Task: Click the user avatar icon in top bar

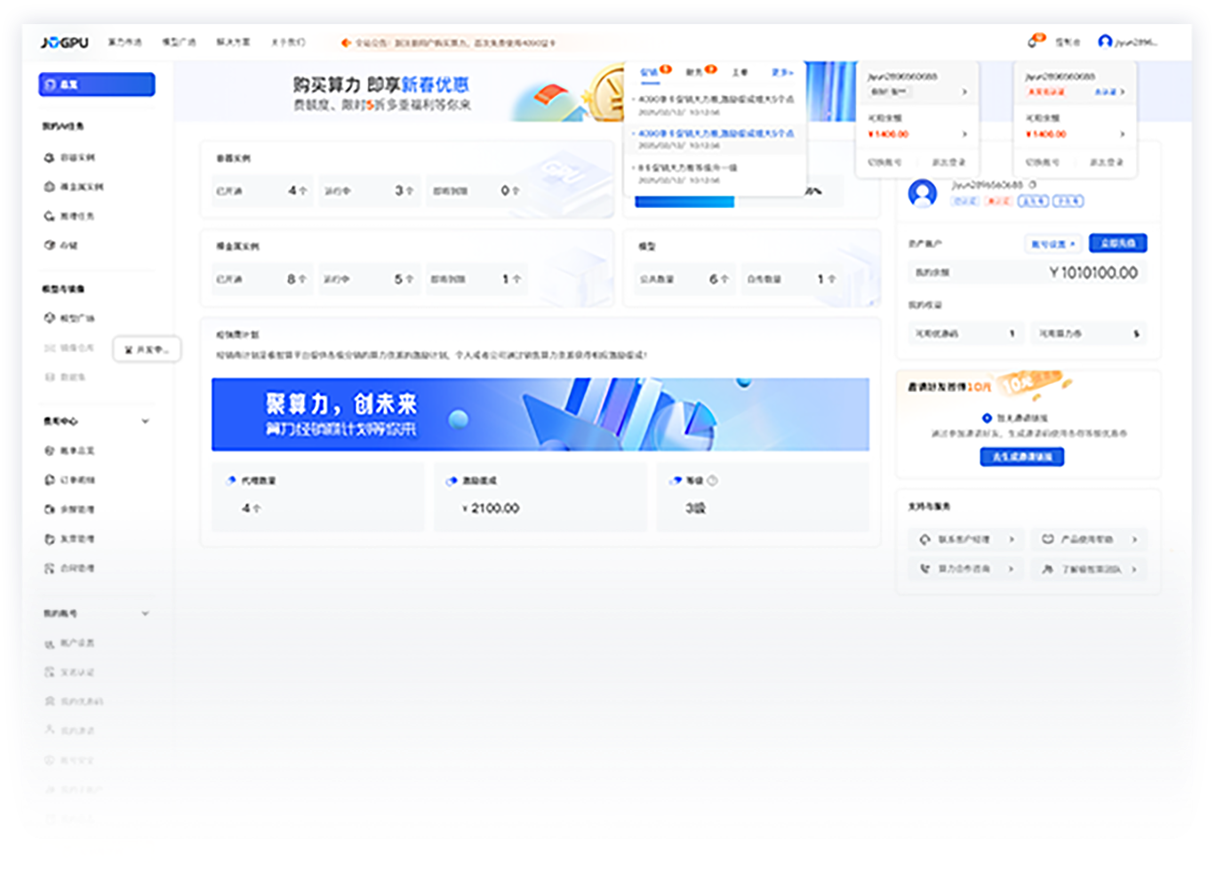Action: tap(1104, 42)
